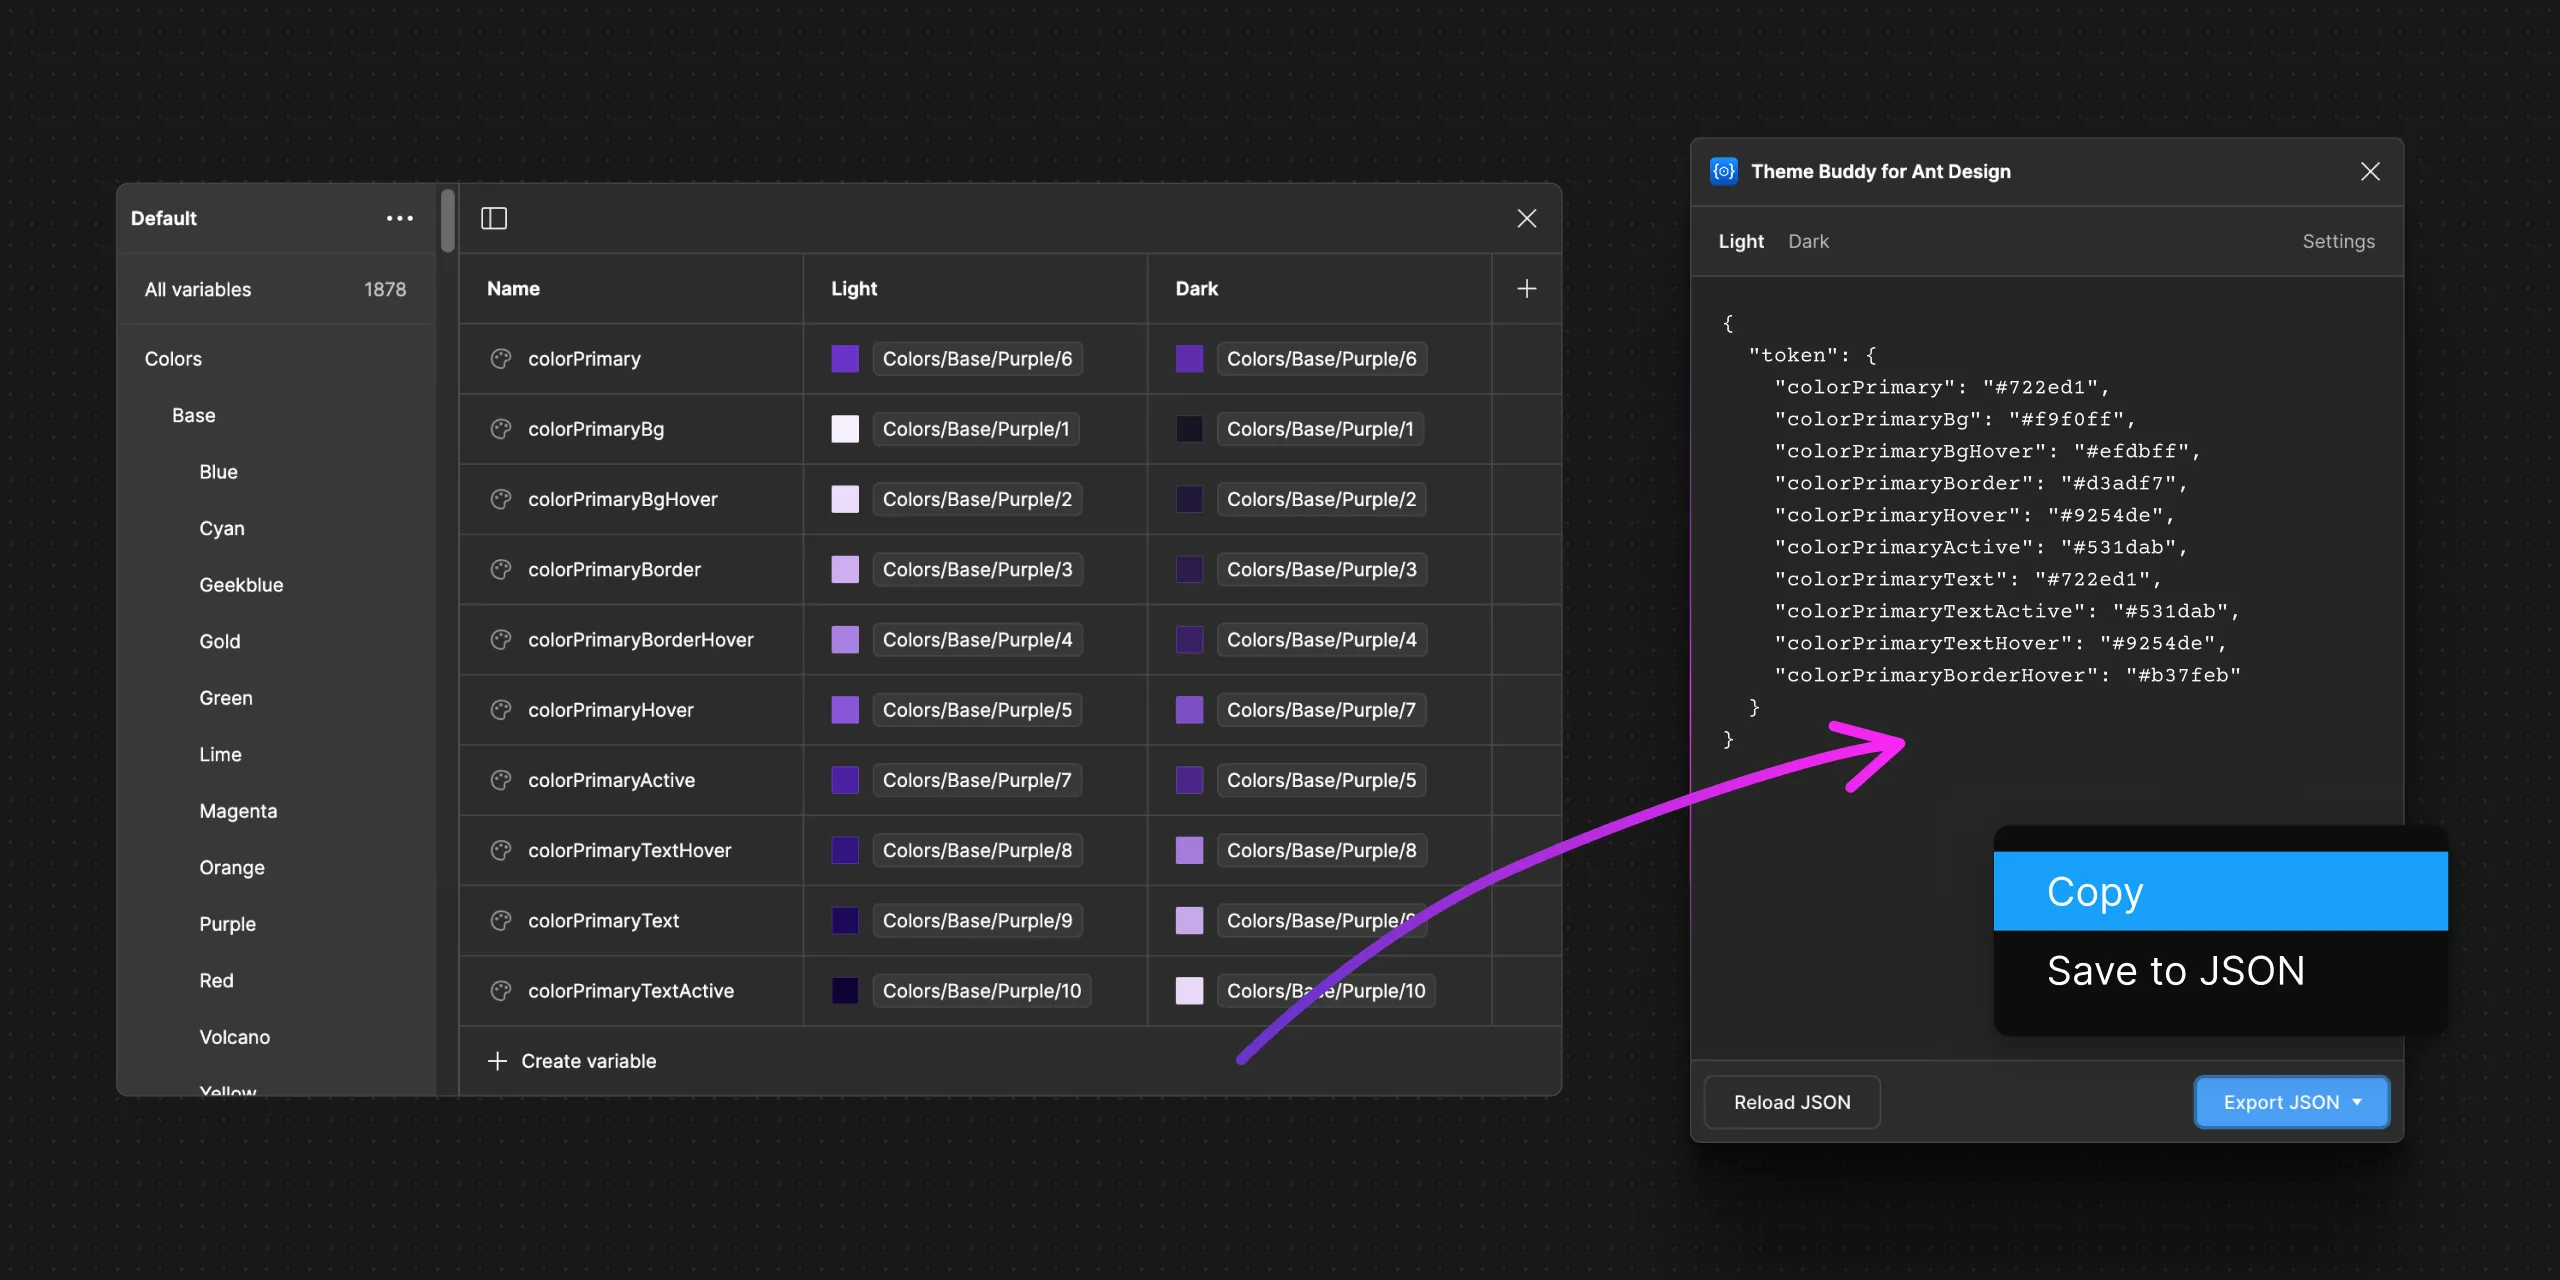The height and width of the screenshot is (1280, 2560).
Task: Select All variables in the left sidebar
Action: click(x=197, y=289)
